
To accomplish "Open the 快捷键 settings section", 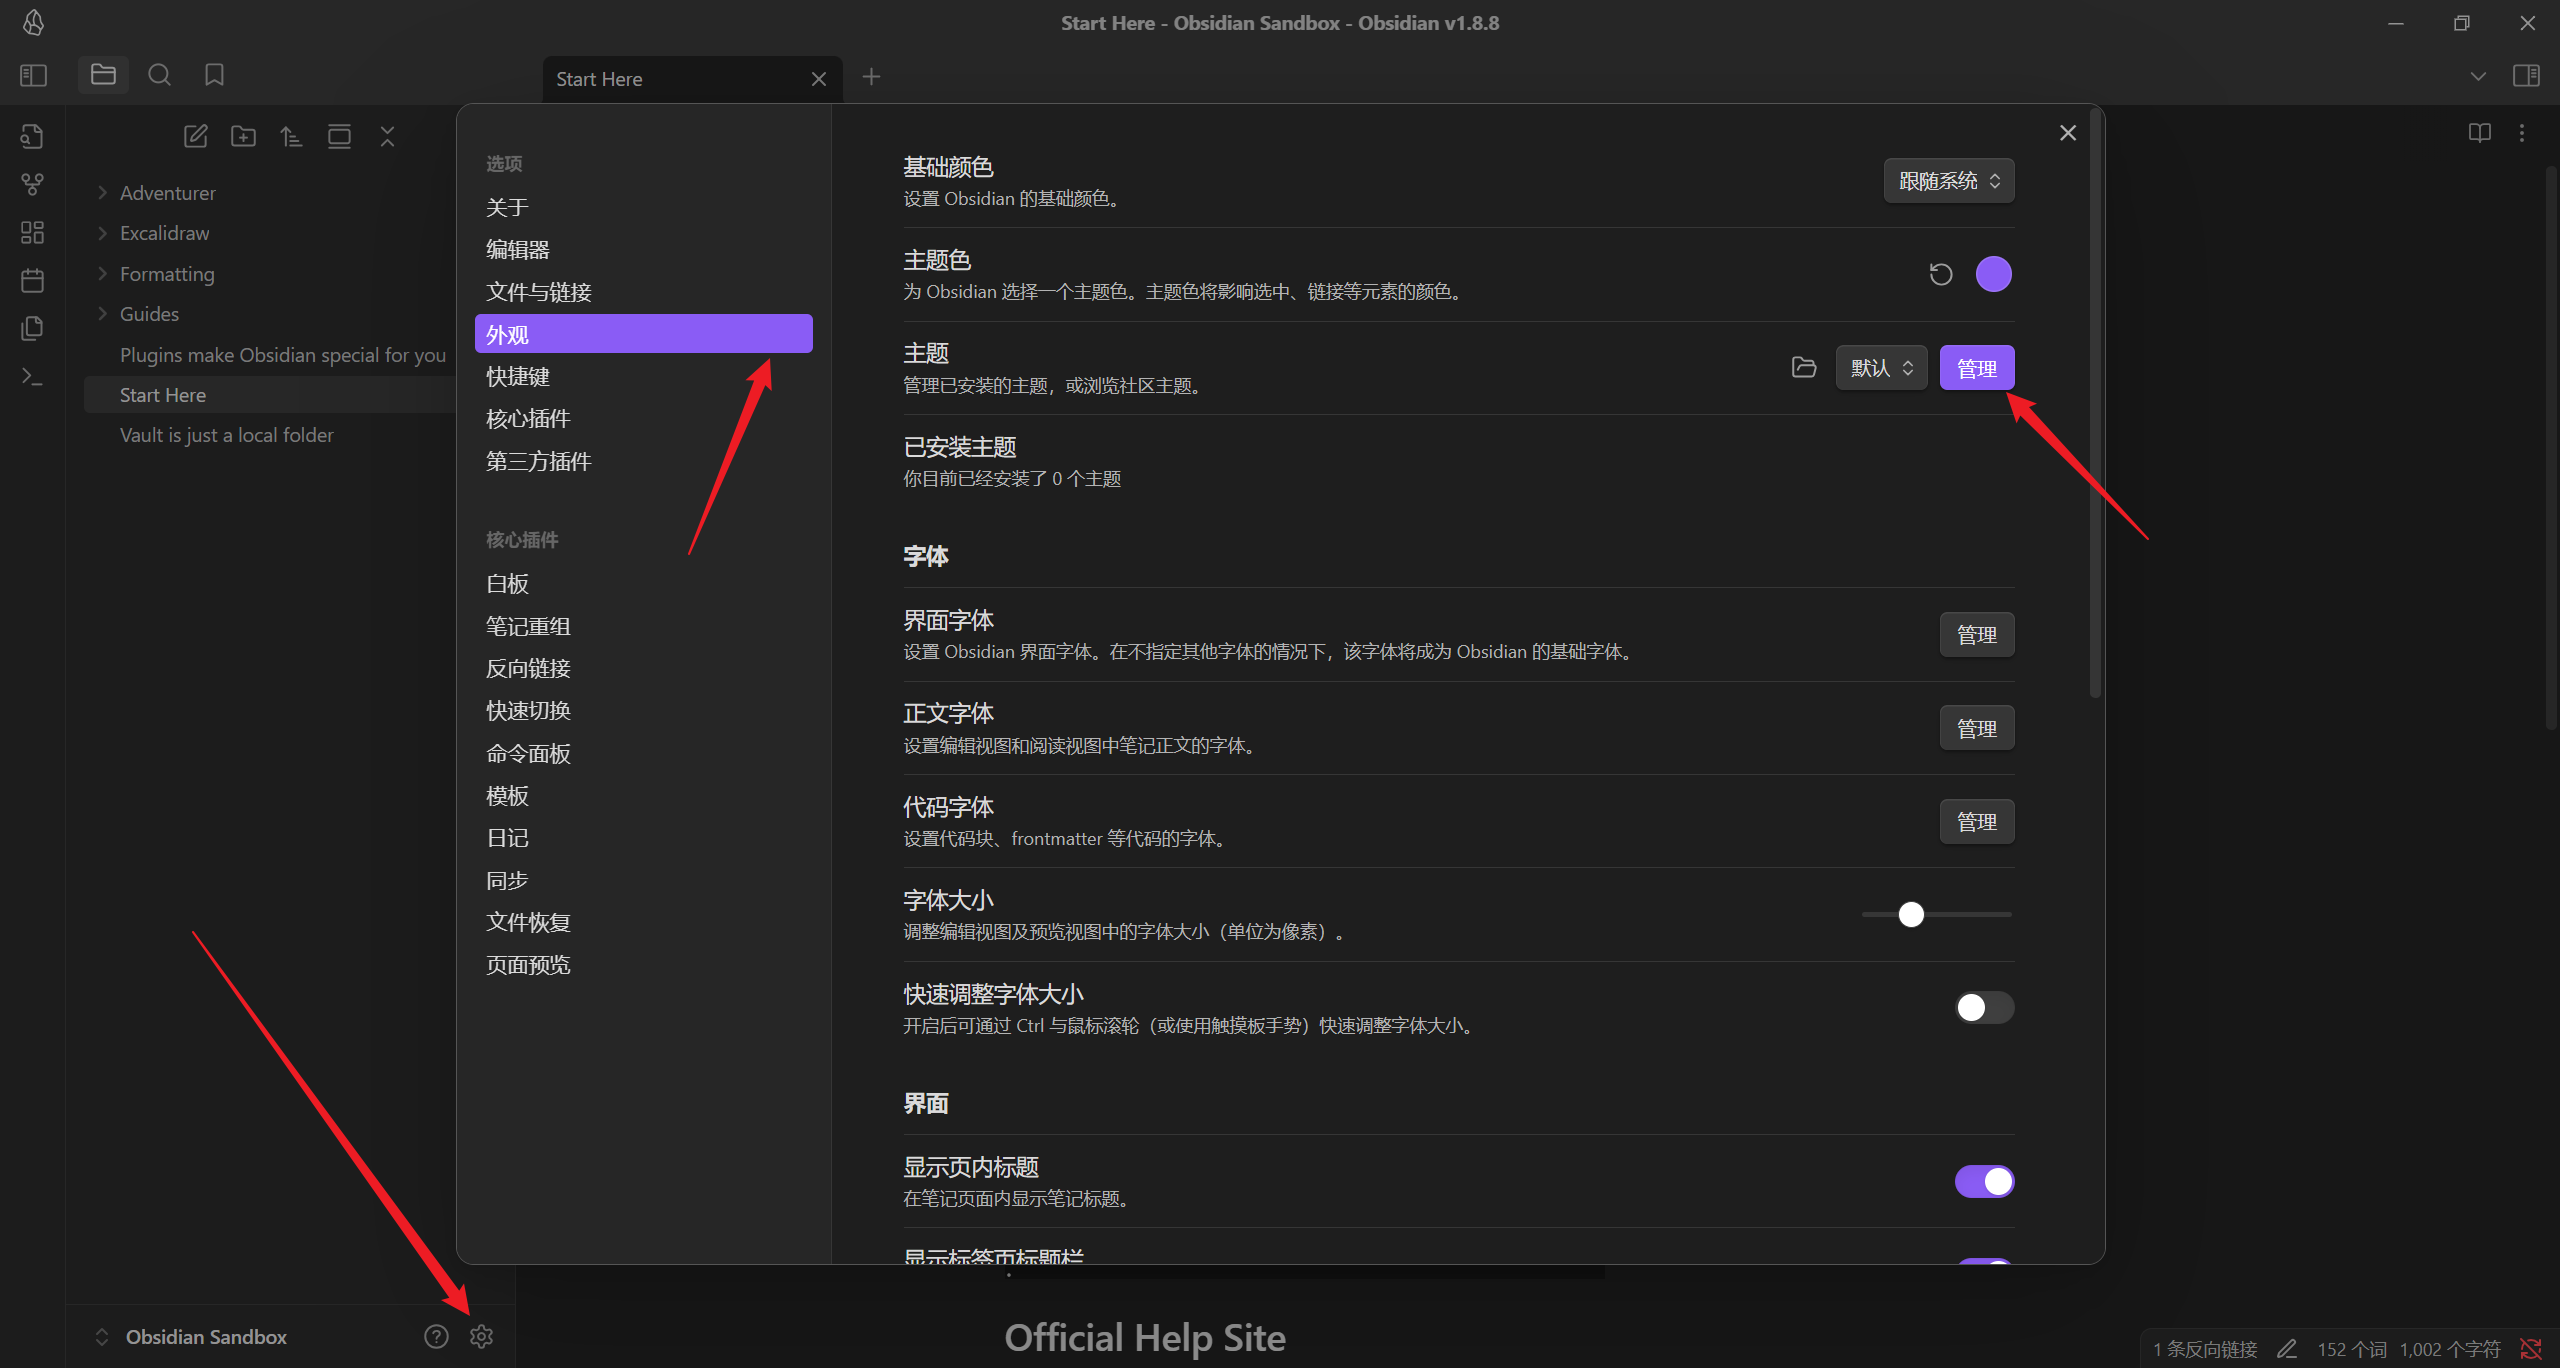I will pos(643,376).
